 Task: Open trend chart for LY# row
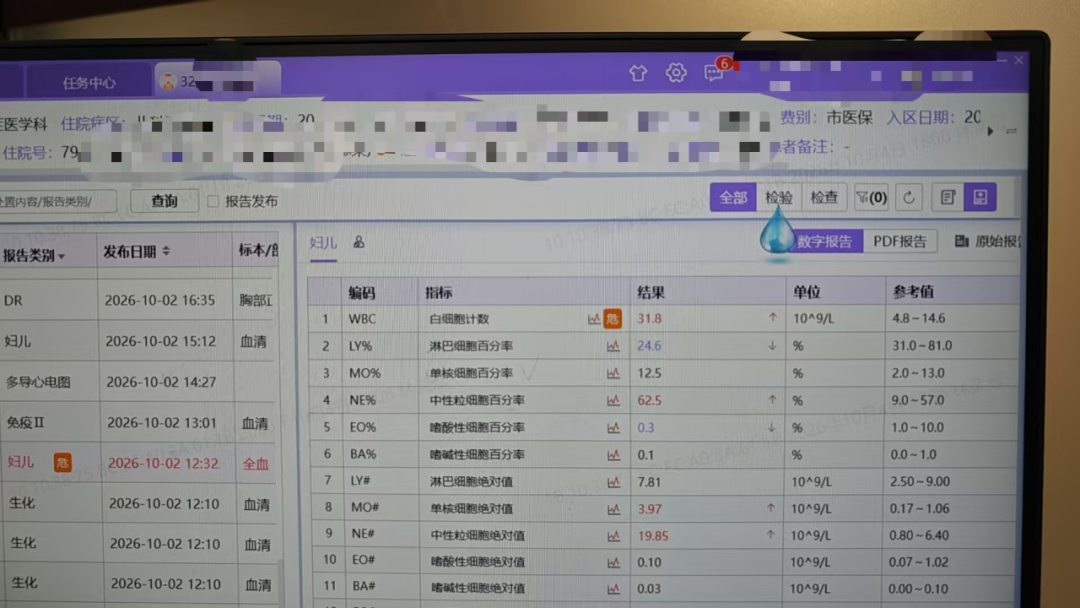(x=613, y=482)
